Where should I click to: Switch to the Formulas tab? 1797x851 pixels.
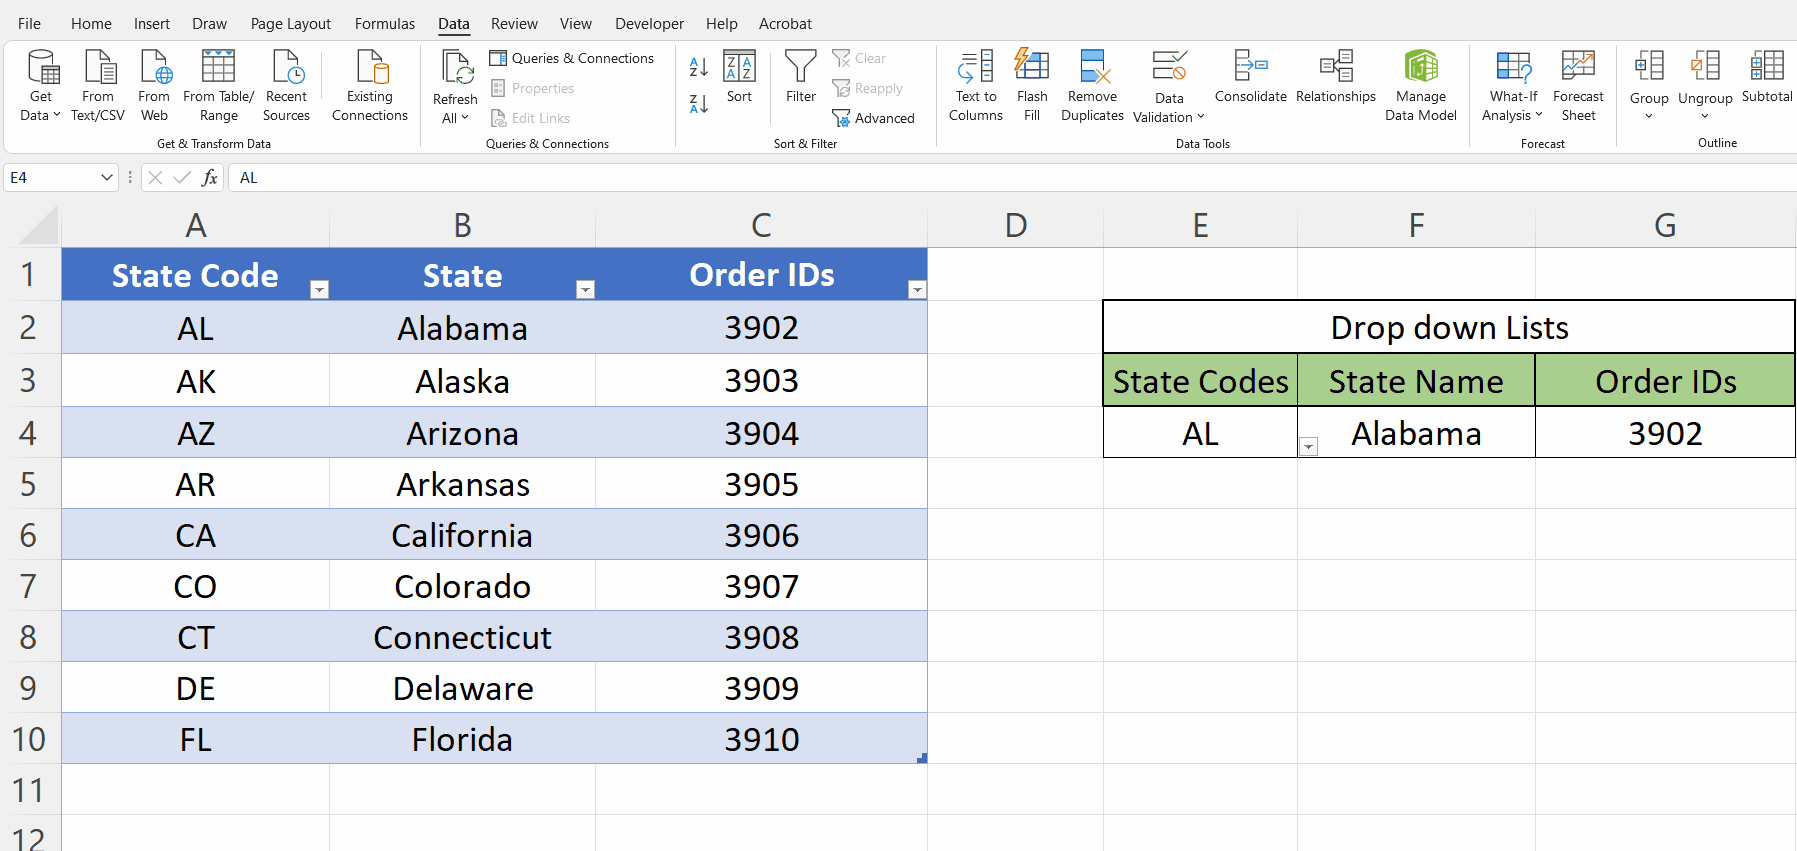tap(385, 23)
